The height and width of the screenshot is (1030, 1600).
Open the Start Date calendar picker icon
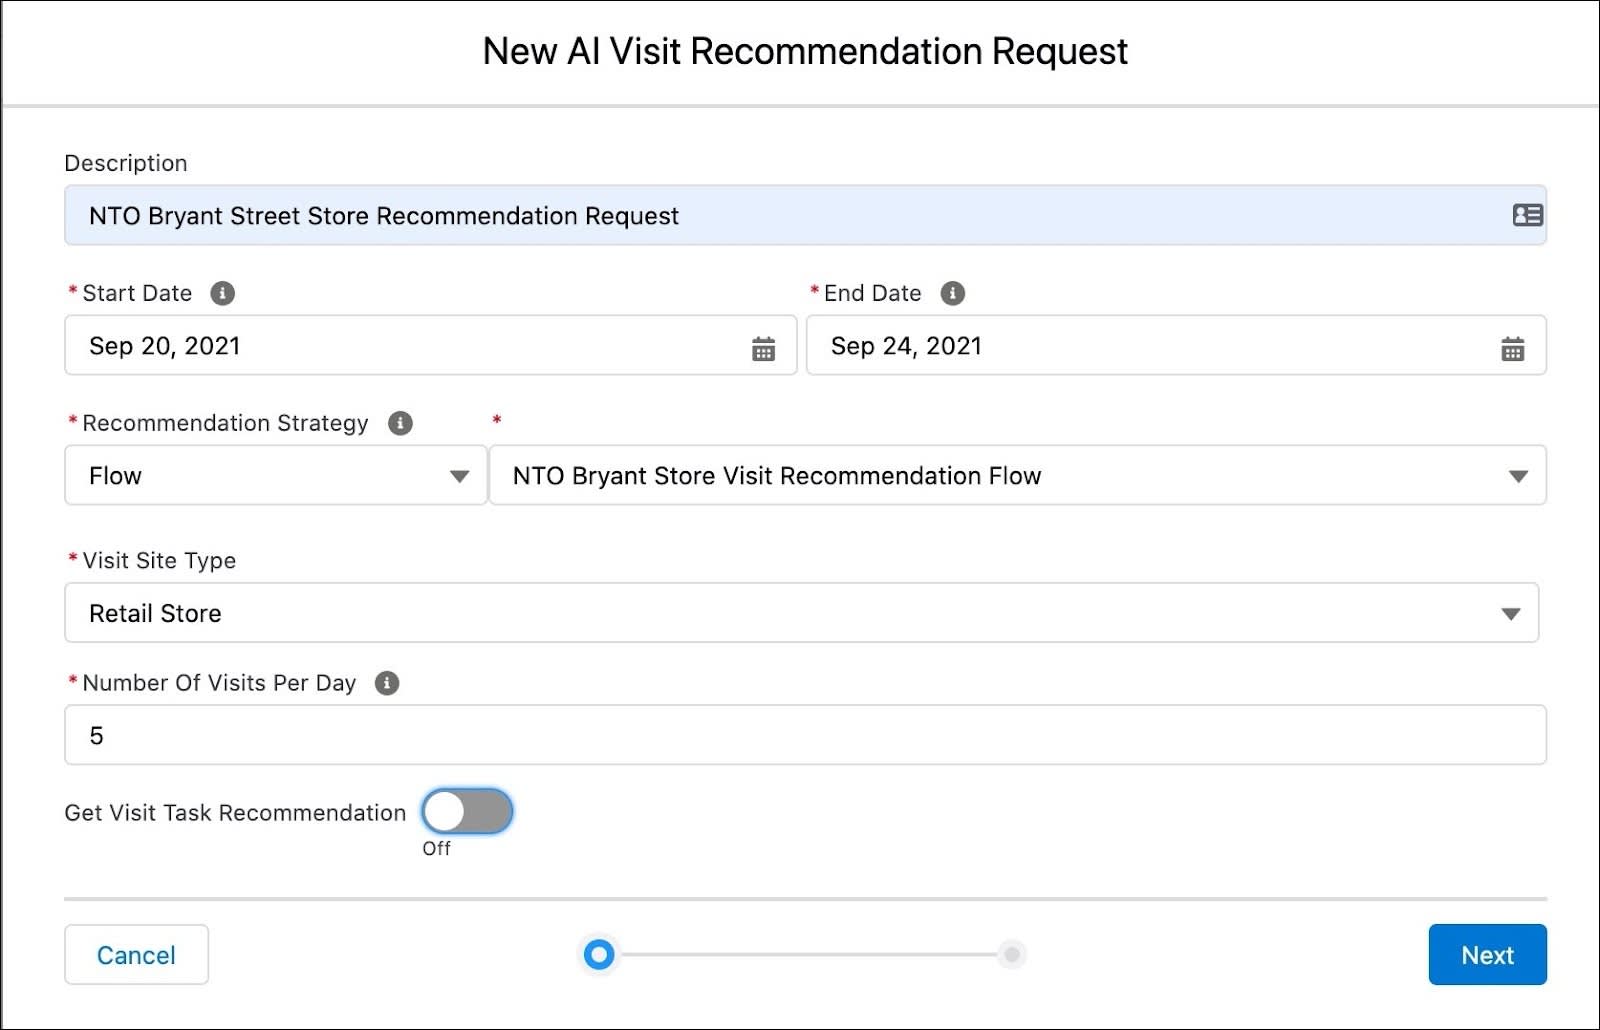pos(763,349)
